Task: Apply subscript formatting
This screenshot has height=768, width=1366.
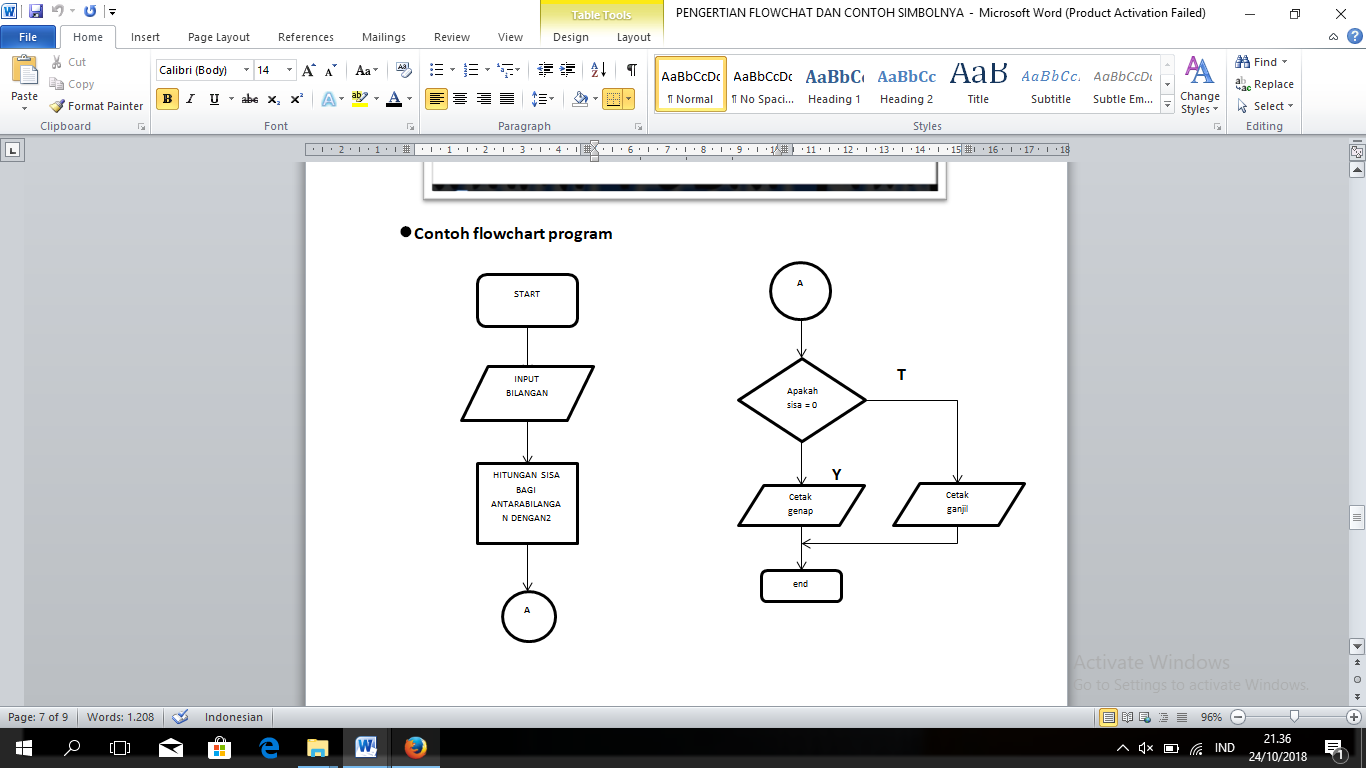Action: 273,100
